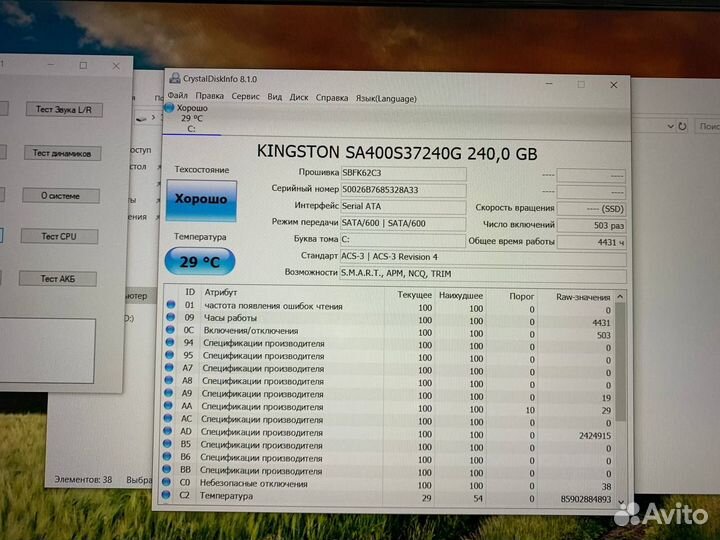Start the Тест CPU button
720x540 pixels.
(59, 236)
